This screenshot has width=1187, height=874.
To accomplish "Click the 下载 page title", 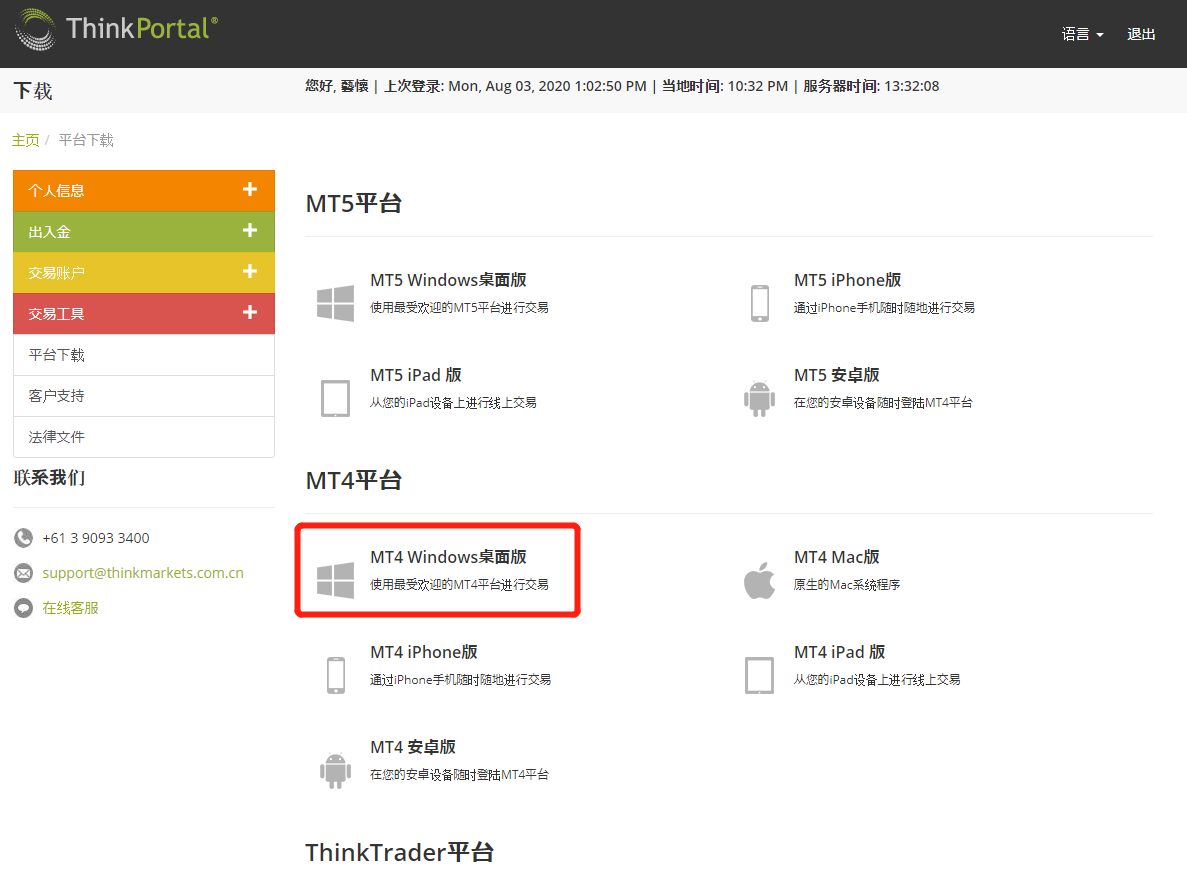I will [x=33, y=92].
